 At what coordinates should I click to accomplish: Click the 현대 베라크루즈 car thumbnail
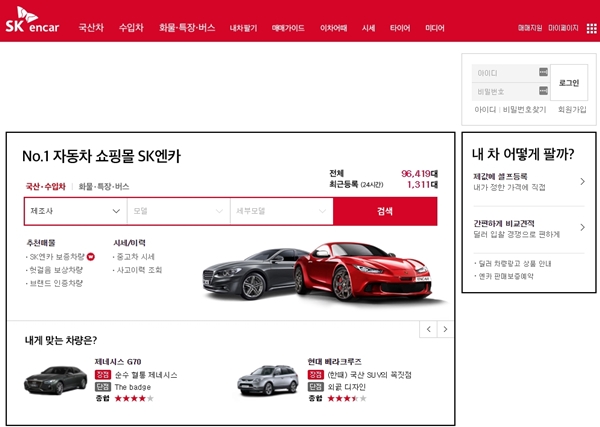point(268,380)
